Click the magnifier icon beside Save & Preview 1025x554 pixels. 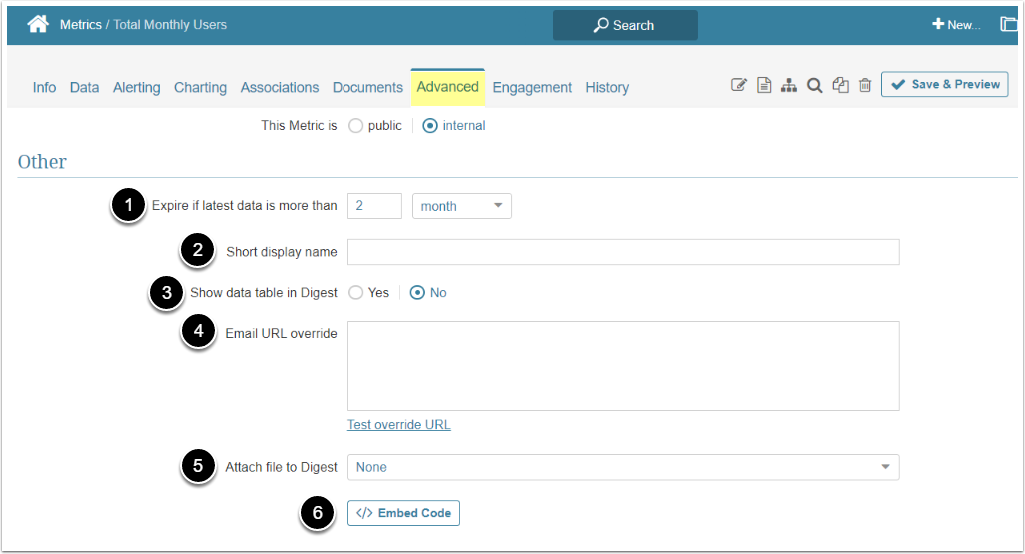[815, 86]
